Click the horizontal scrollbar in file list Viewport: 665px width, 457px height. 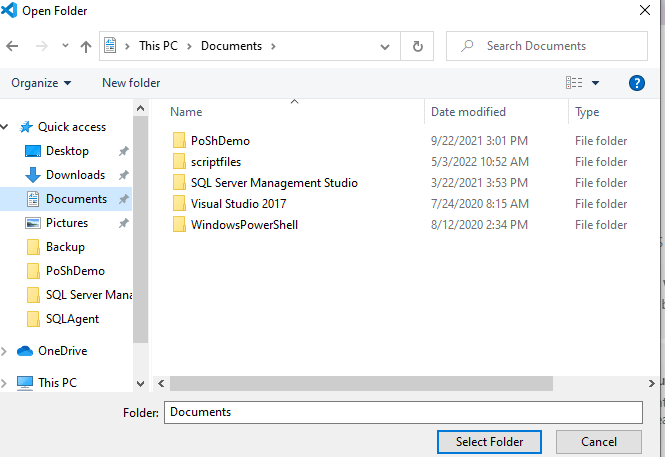point(361,383)
